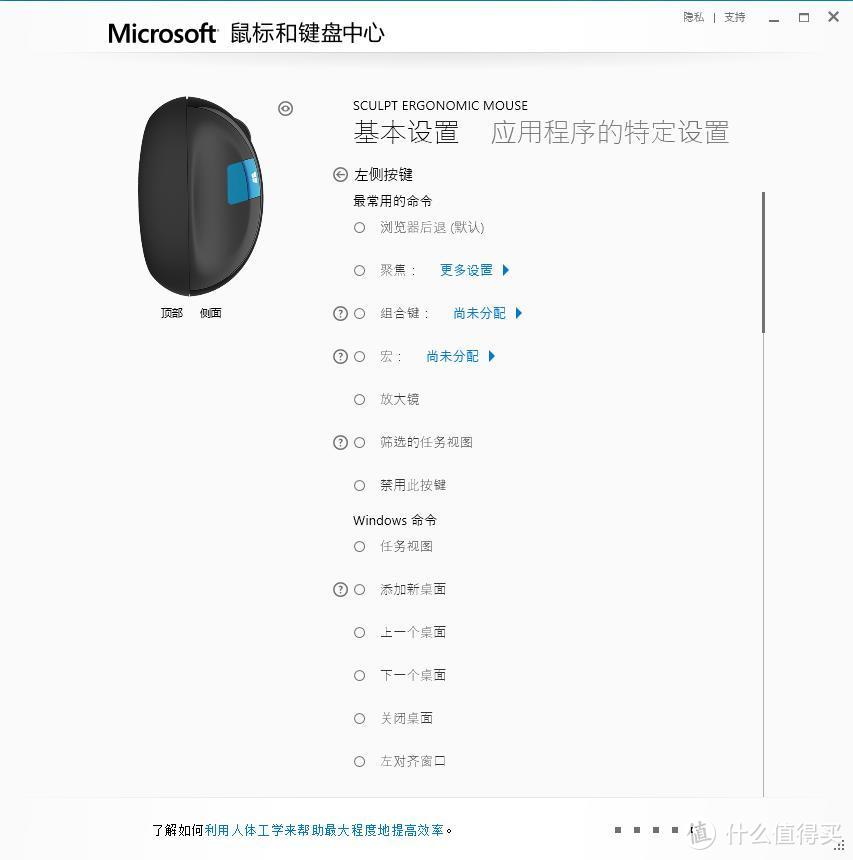The width and height of the screenshot is (853, 860).
Task: Select the 浏览器后退 (默认) radio button
Action: pos(359,227)
